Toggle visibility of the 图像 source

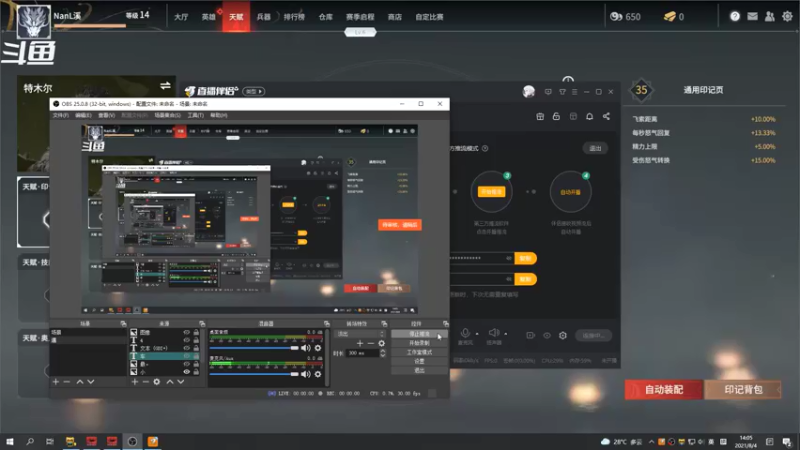pyautogui.click(x=186, y=332)
